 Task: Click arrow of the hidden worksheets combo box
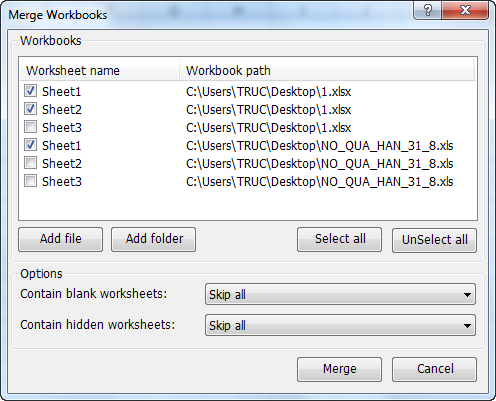click(x=467, y=326)
